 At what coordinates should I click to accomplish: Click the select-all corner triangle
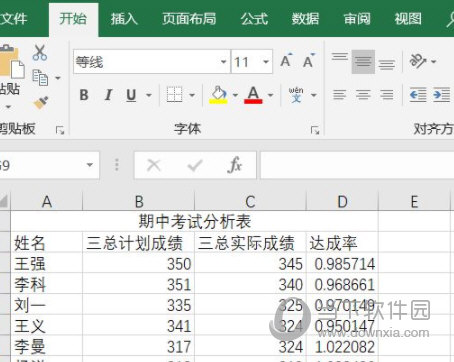click(x=5, y=201)
